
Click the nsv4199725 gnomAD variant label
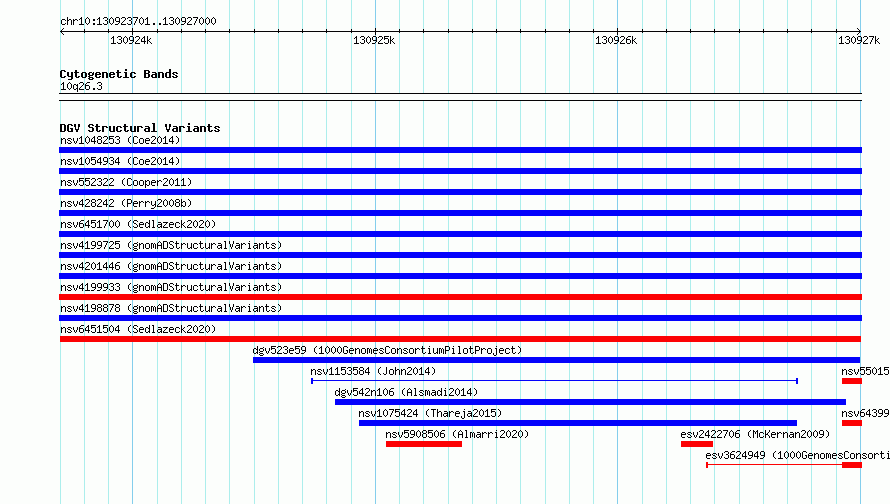[171, 245]
